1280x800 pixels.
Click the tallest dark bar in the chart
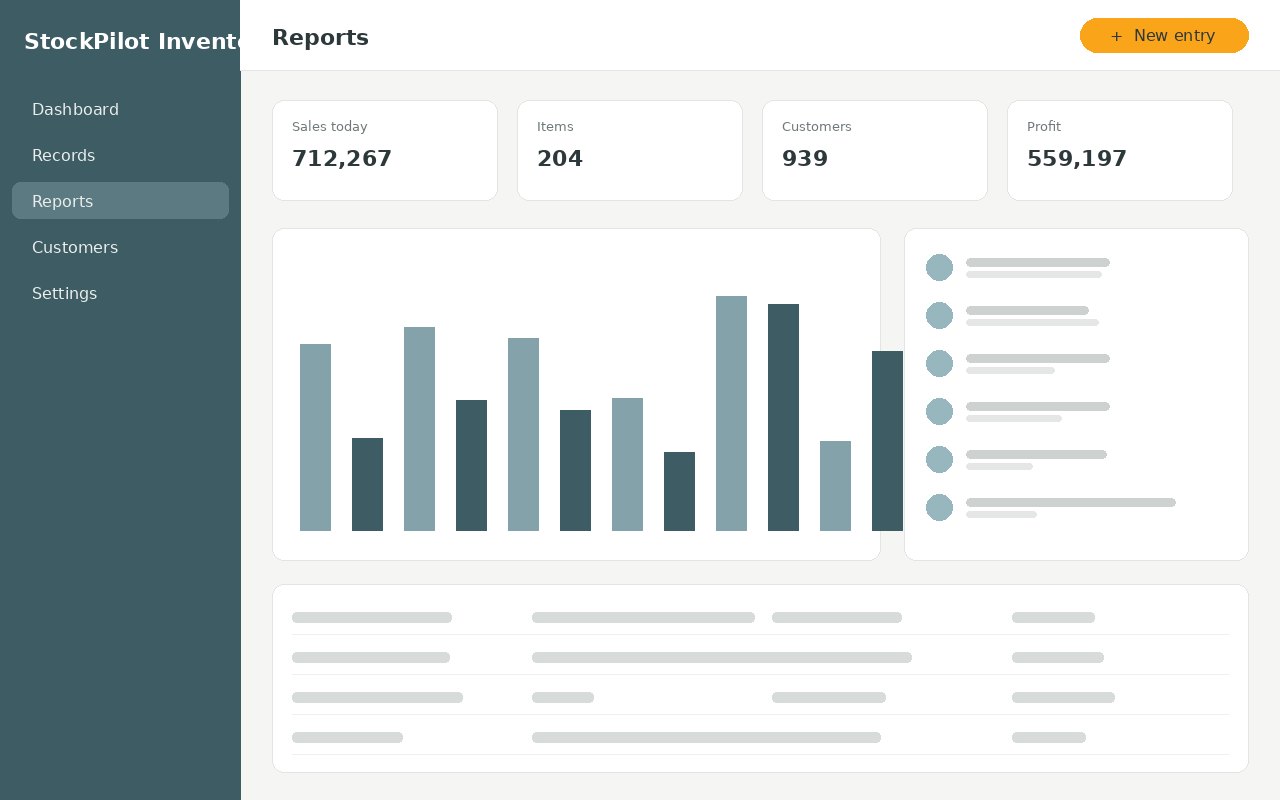click(x=783, y=417)
